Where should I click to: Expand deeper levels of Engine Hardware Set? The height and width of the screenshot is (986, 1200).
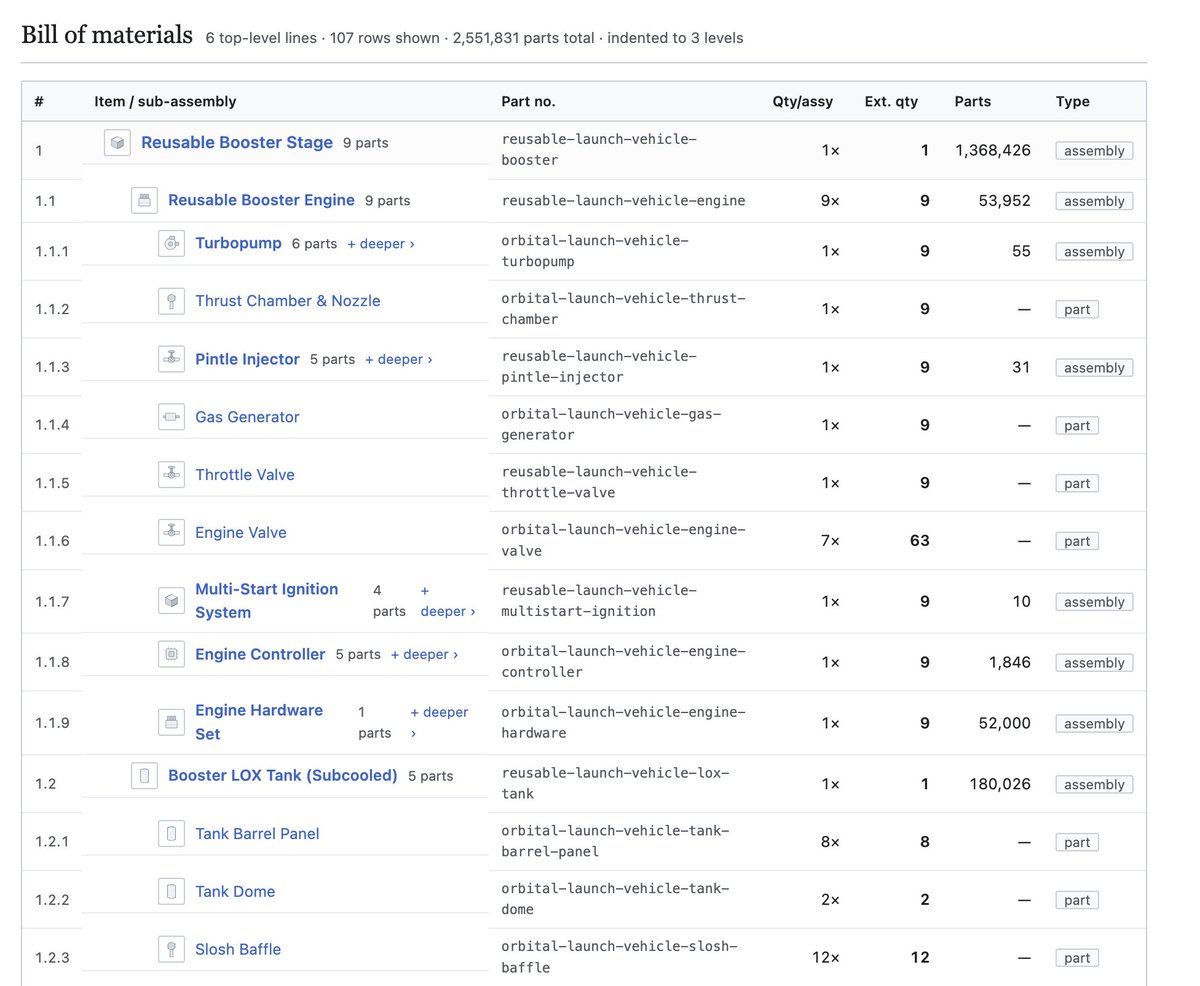pos(439,722)
